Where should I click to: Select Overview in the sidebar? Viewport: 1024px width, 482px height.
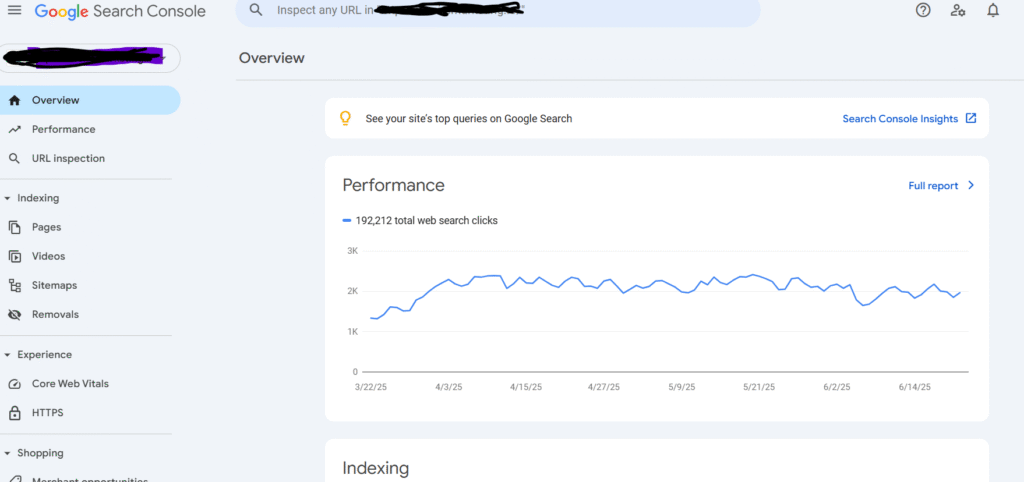click(x=90, y=100)
